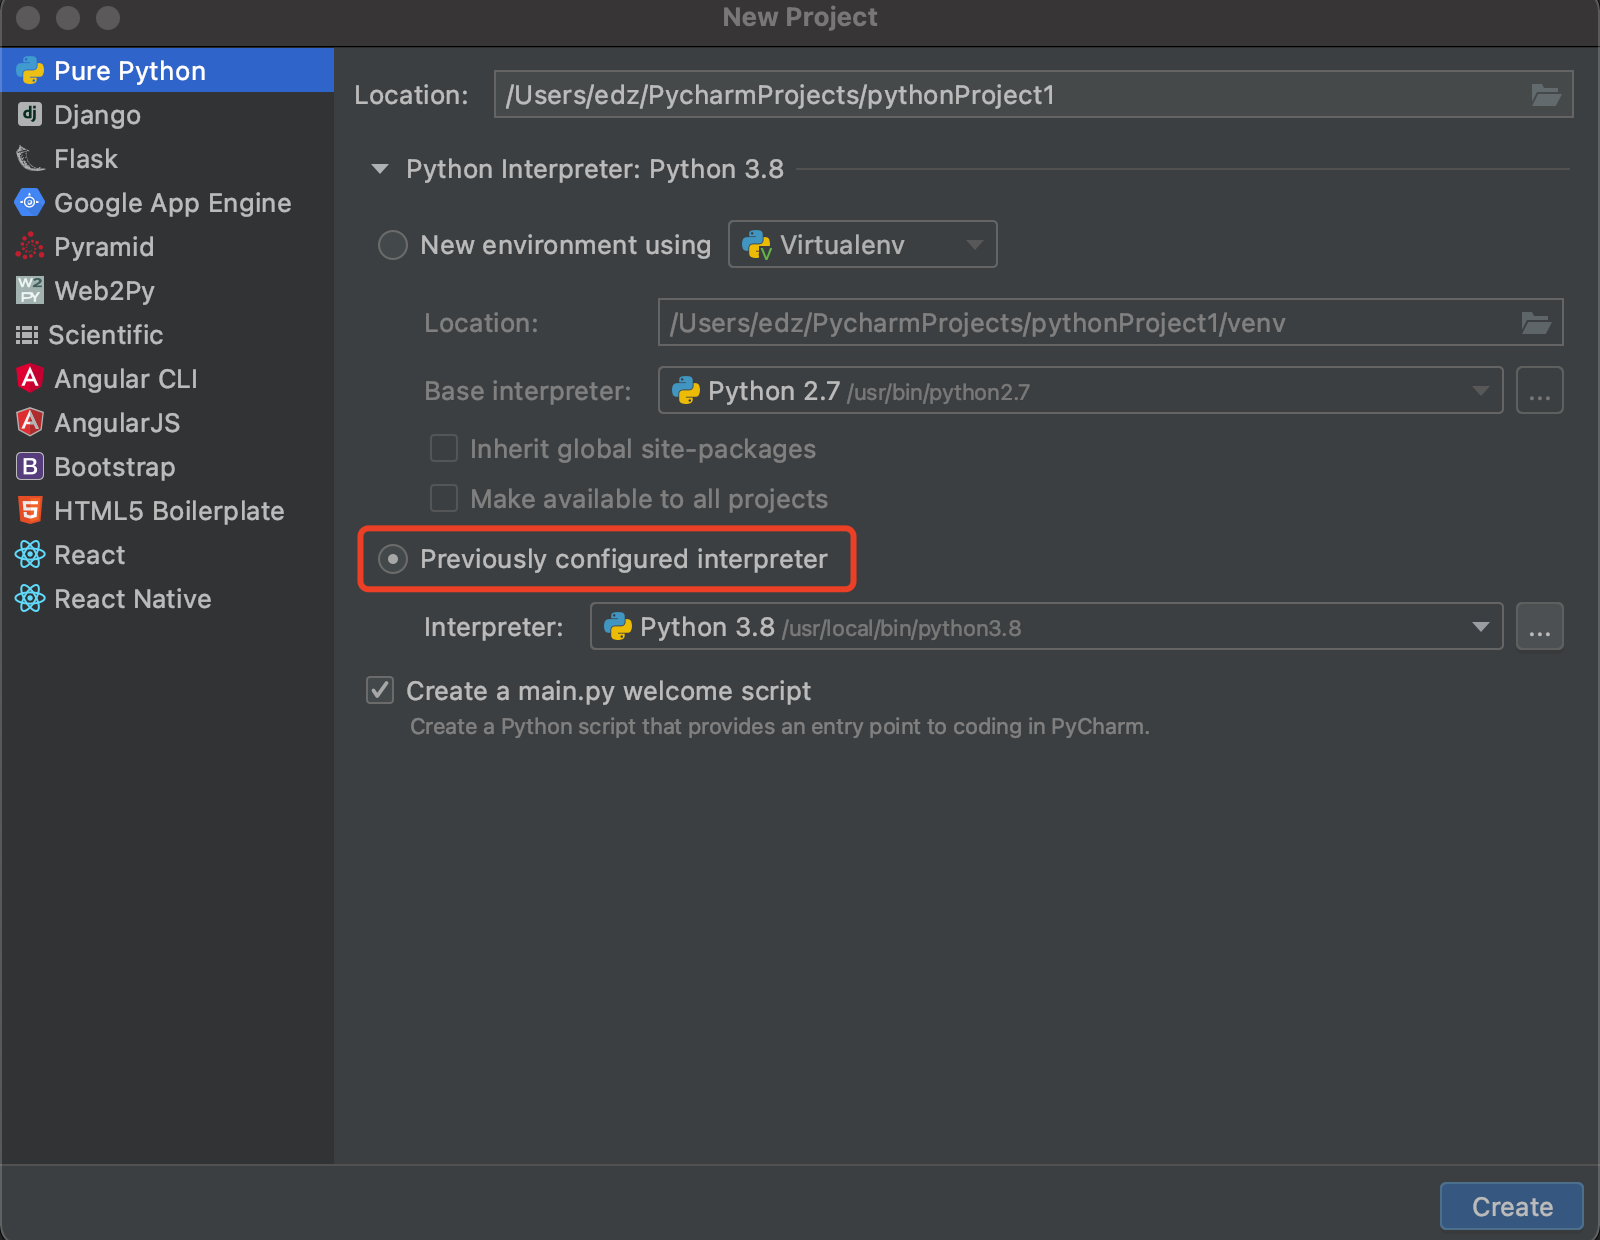
Task: Select Pyramid project type
Action: click(x=168, y=246)
